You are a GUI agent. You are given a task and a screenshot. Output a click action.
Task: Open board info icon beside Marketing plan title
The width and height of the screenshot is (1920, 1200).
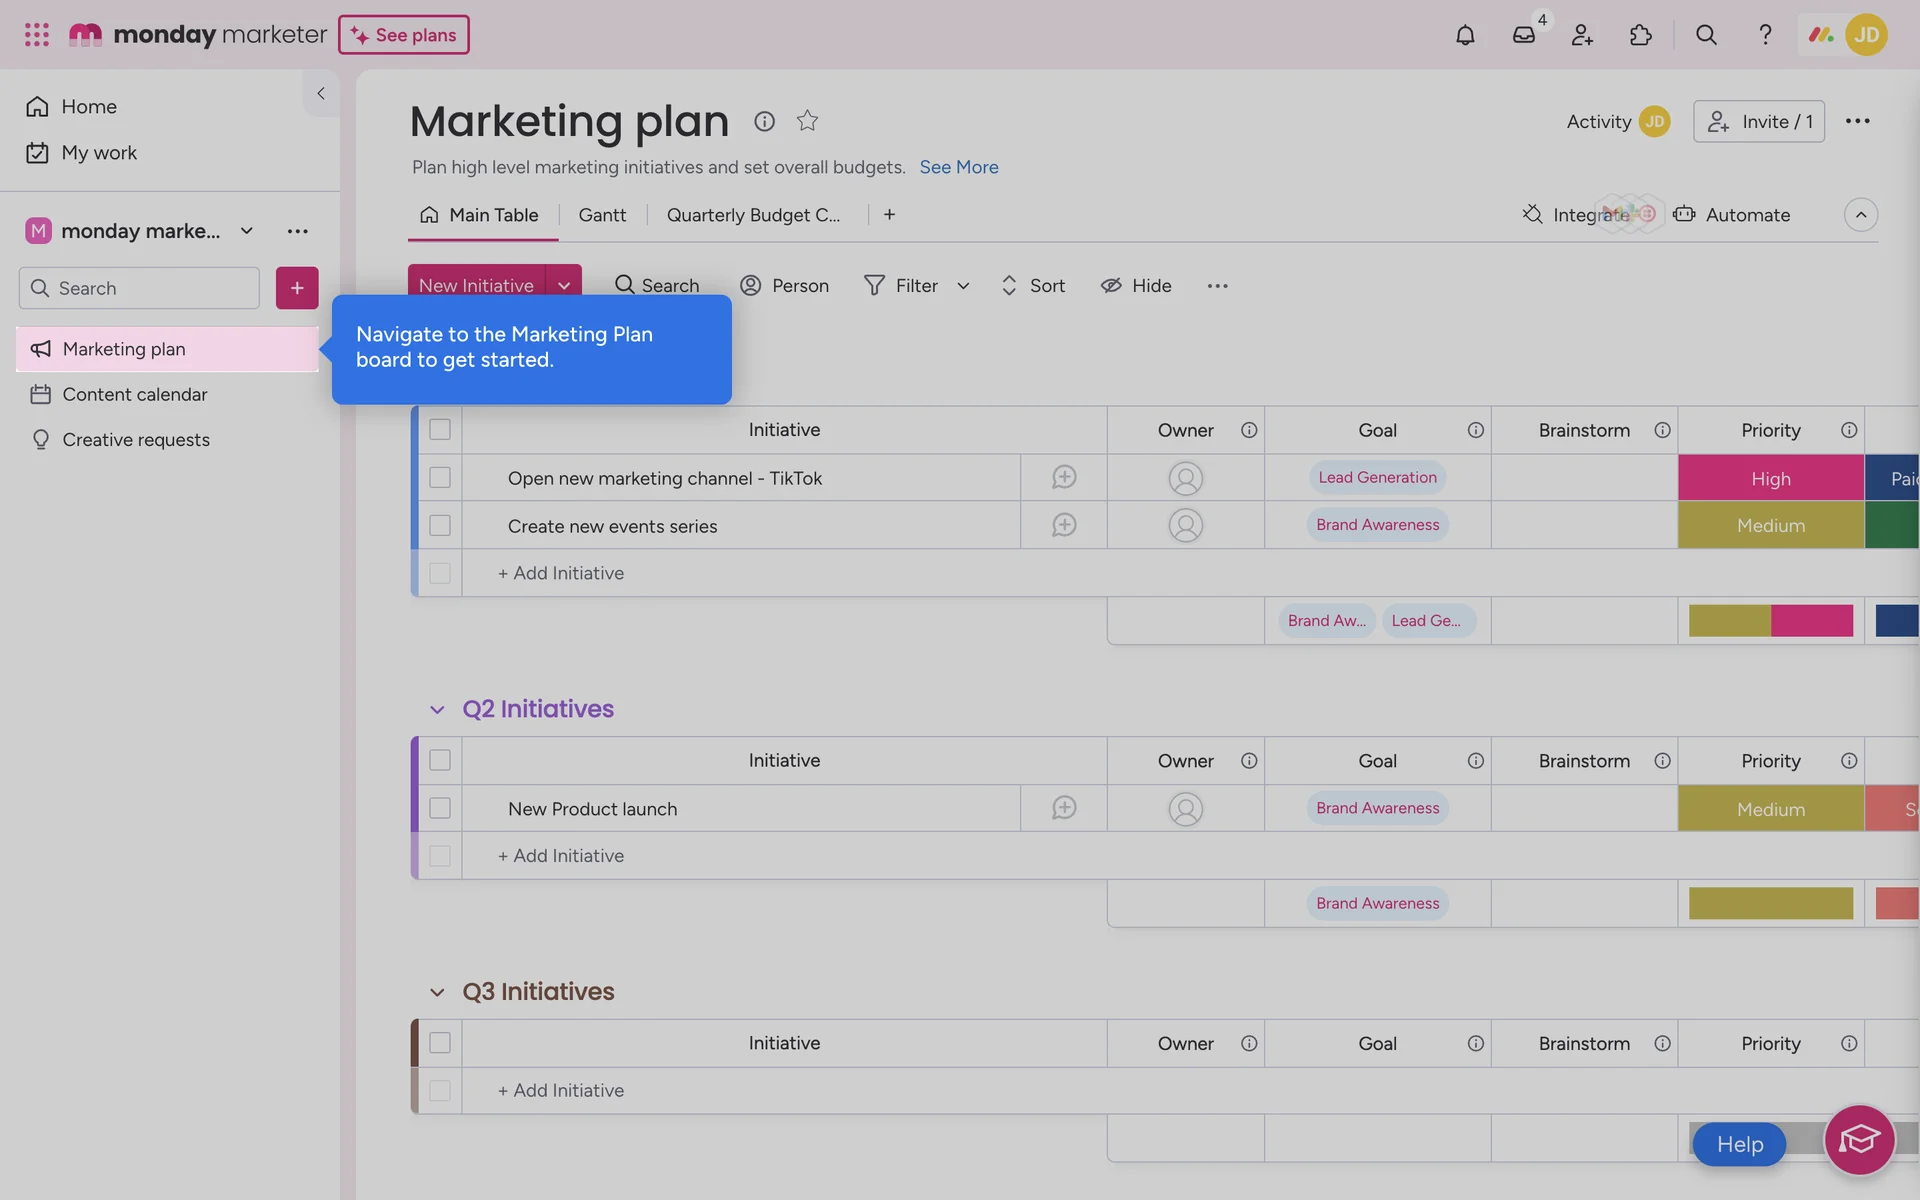click(764, 121)
